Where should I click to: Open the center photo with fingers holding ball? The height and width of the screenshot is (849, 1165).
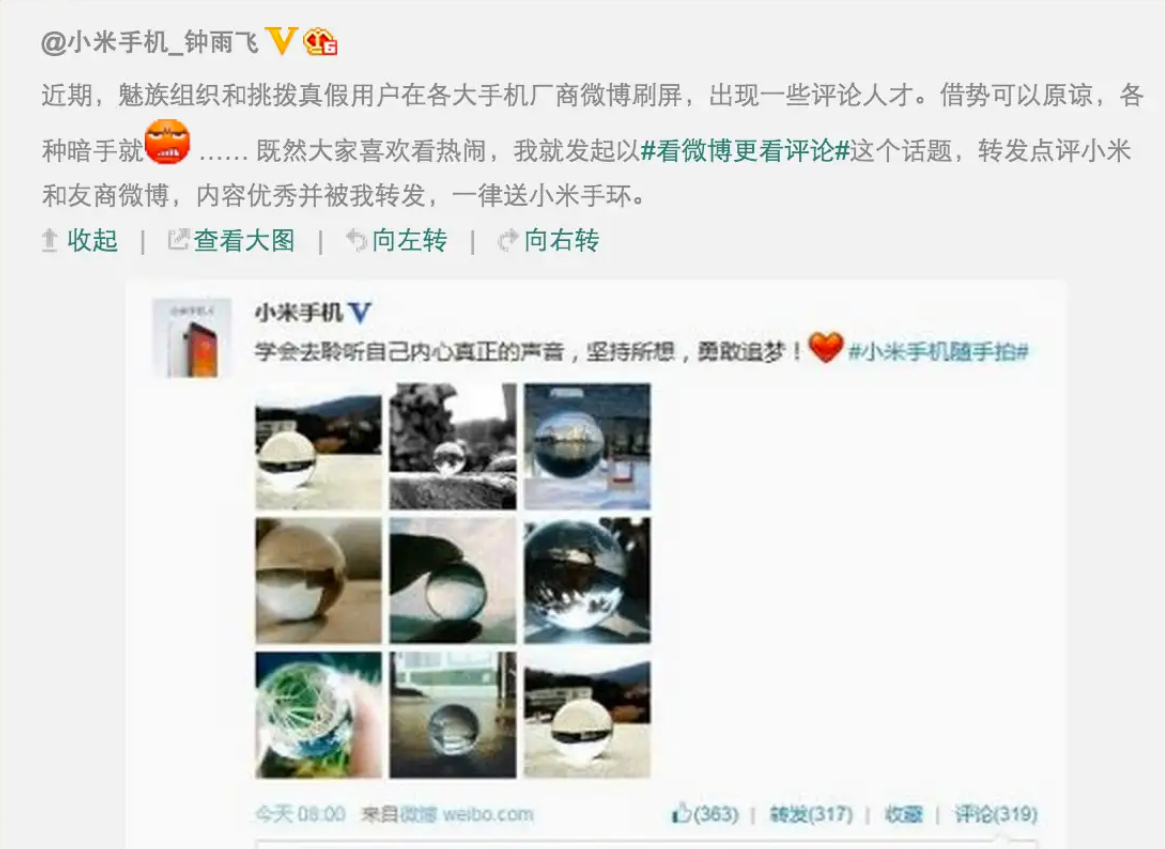coord(452,581)
